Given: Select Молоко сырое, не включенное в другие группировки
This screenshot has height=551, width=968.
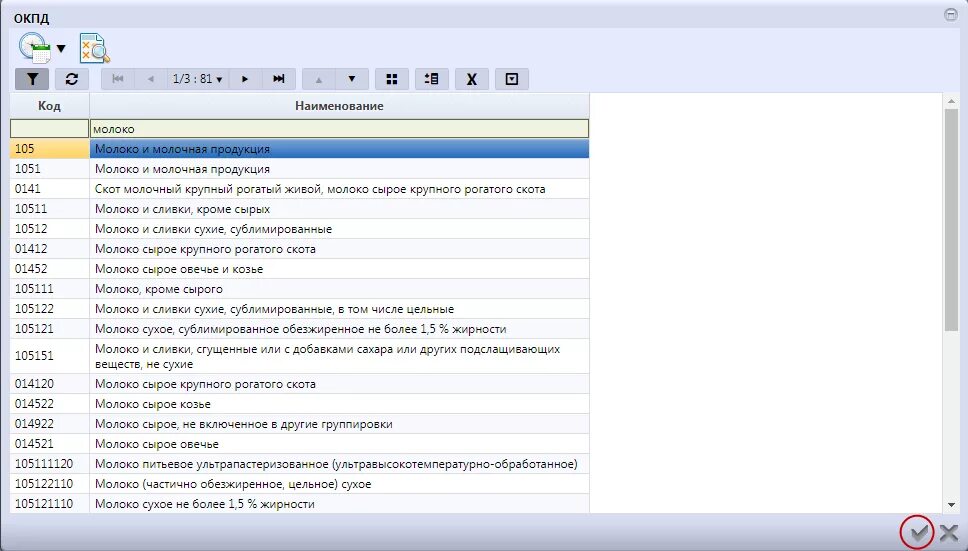Looking at the screenshot, I should (x=299, y=424).
